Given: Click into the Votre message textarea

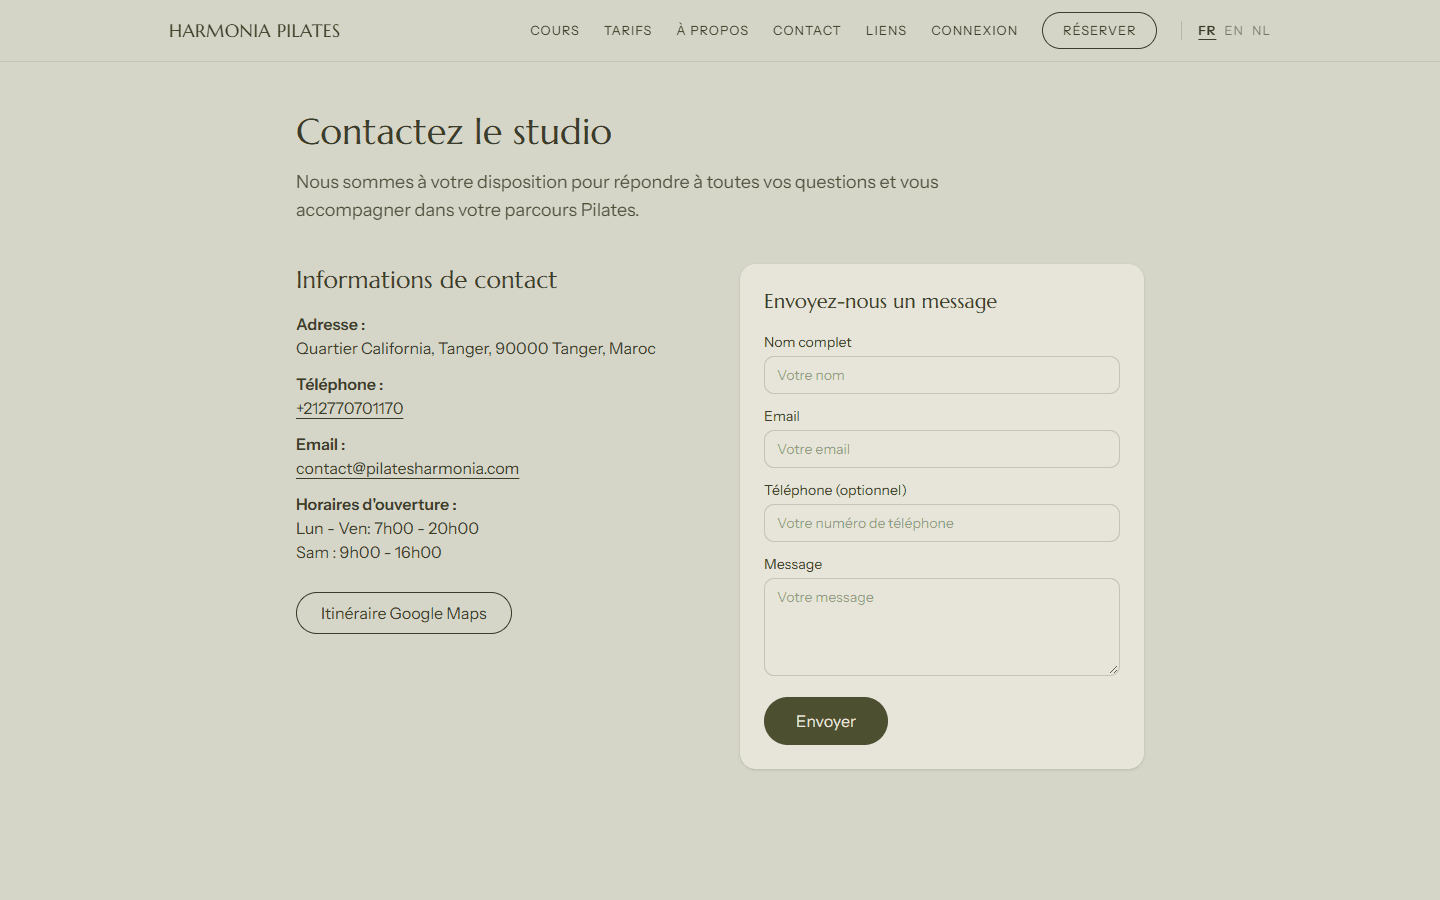Looking at the screenshot, I should click(942, 627).
